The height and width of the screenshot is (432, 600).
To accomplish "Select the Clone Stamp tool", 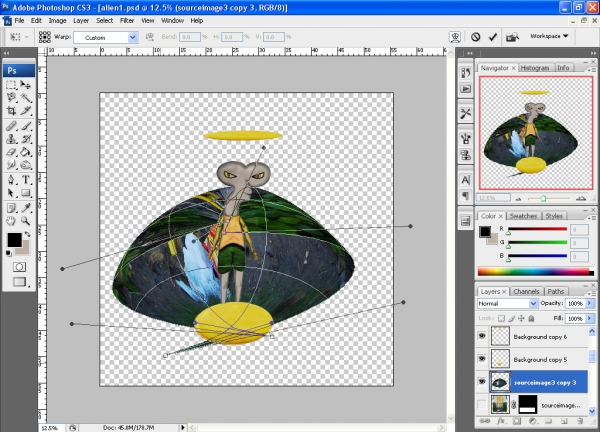I will [x=11, y=139].
